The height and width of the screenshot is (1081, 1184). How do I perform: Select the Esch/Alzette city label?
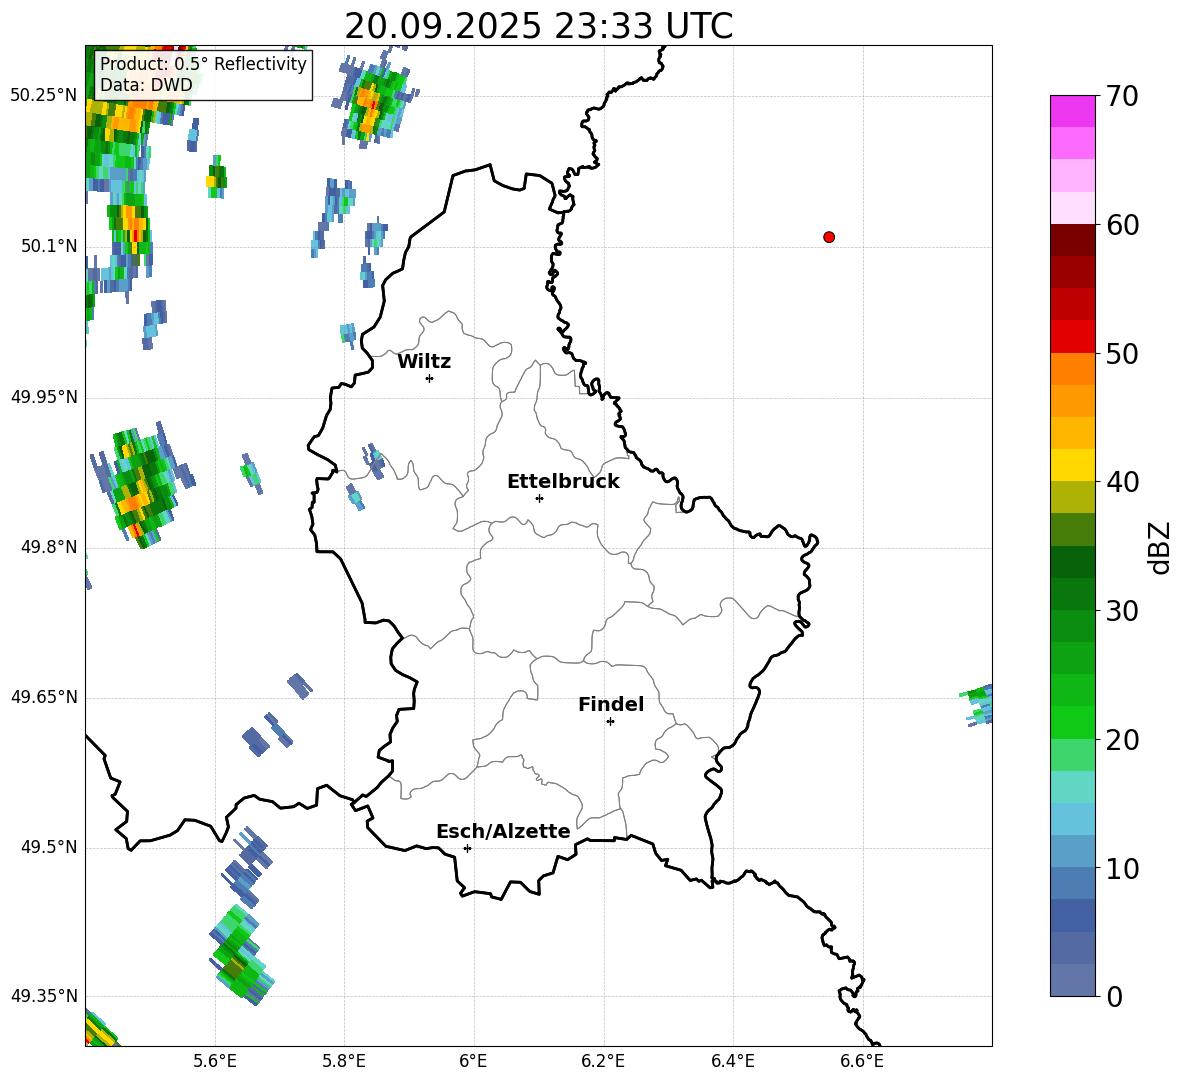pos(504,831)
